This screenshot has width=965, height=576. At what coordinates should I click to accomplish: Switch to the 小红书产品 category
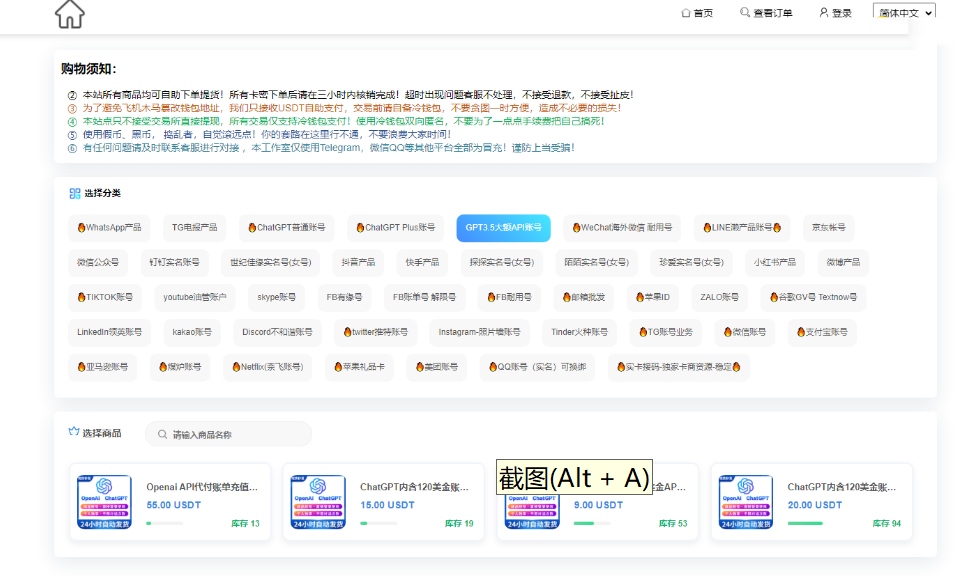pos(775,263)
